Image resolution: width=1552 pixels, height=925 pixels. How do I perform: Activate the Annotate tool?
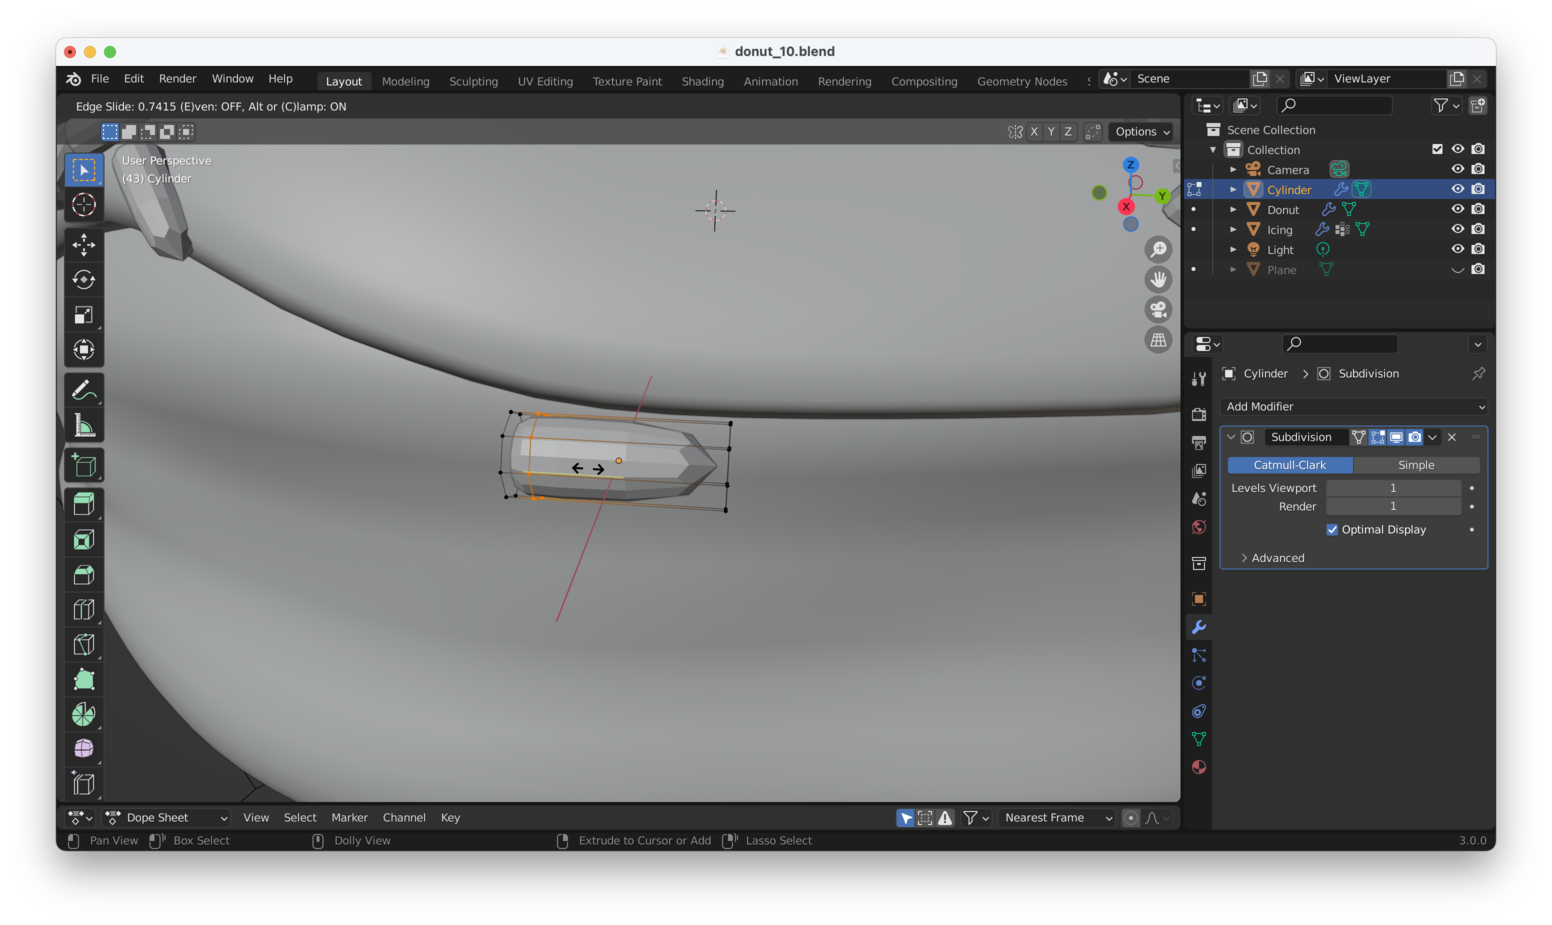coord(84,389)
